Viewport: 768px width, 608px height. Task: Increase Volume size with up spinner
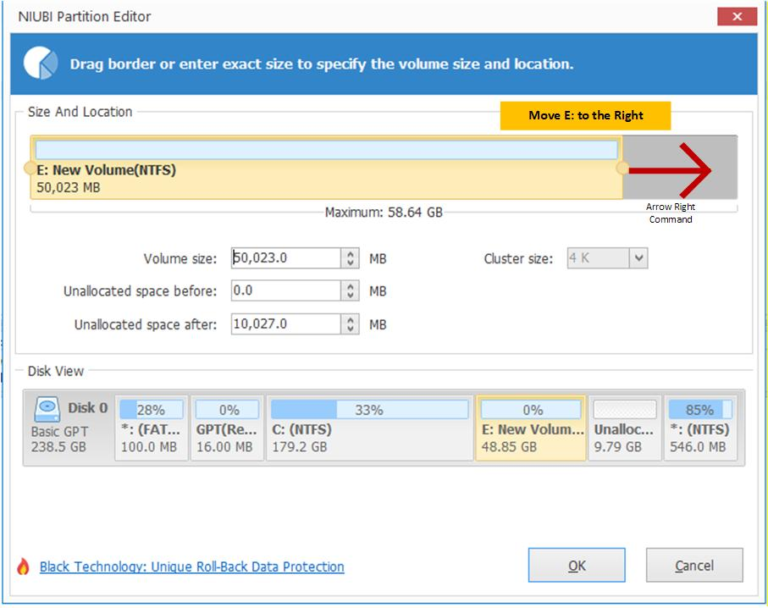pos(350,253)
